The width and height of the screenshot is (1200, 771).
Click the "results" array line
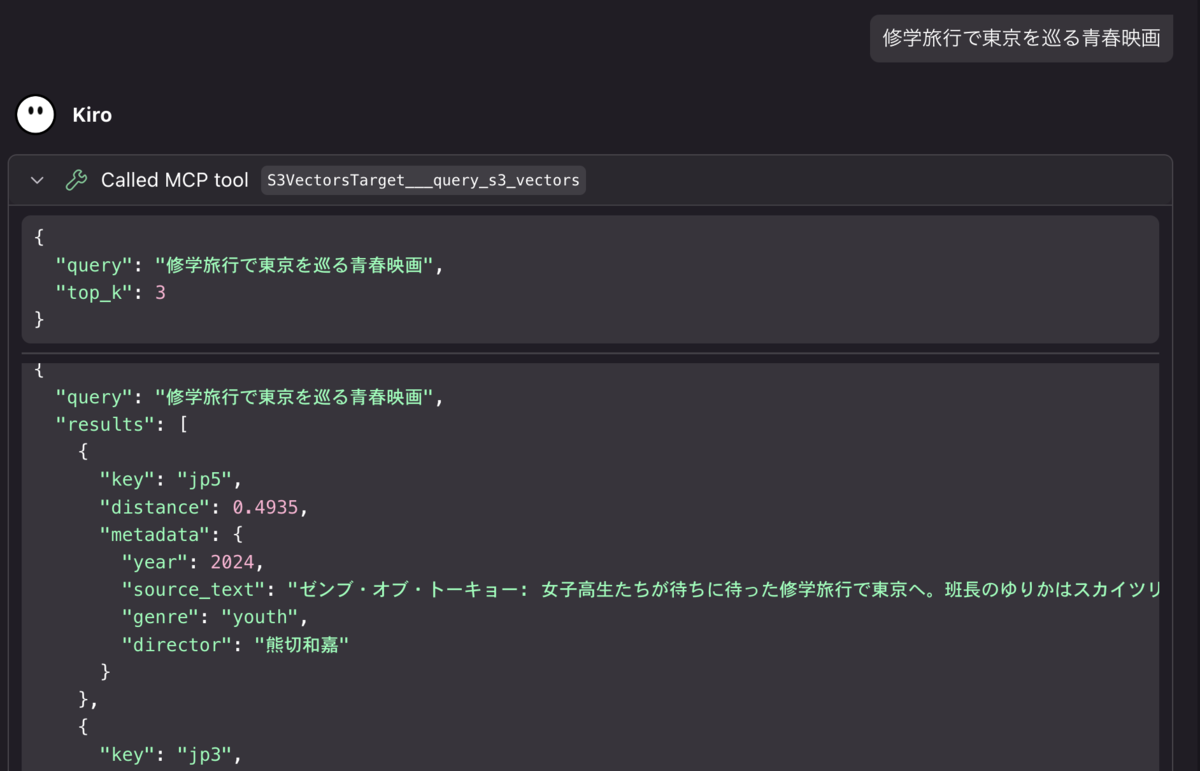pyautogui.click(x=121, y=424)
